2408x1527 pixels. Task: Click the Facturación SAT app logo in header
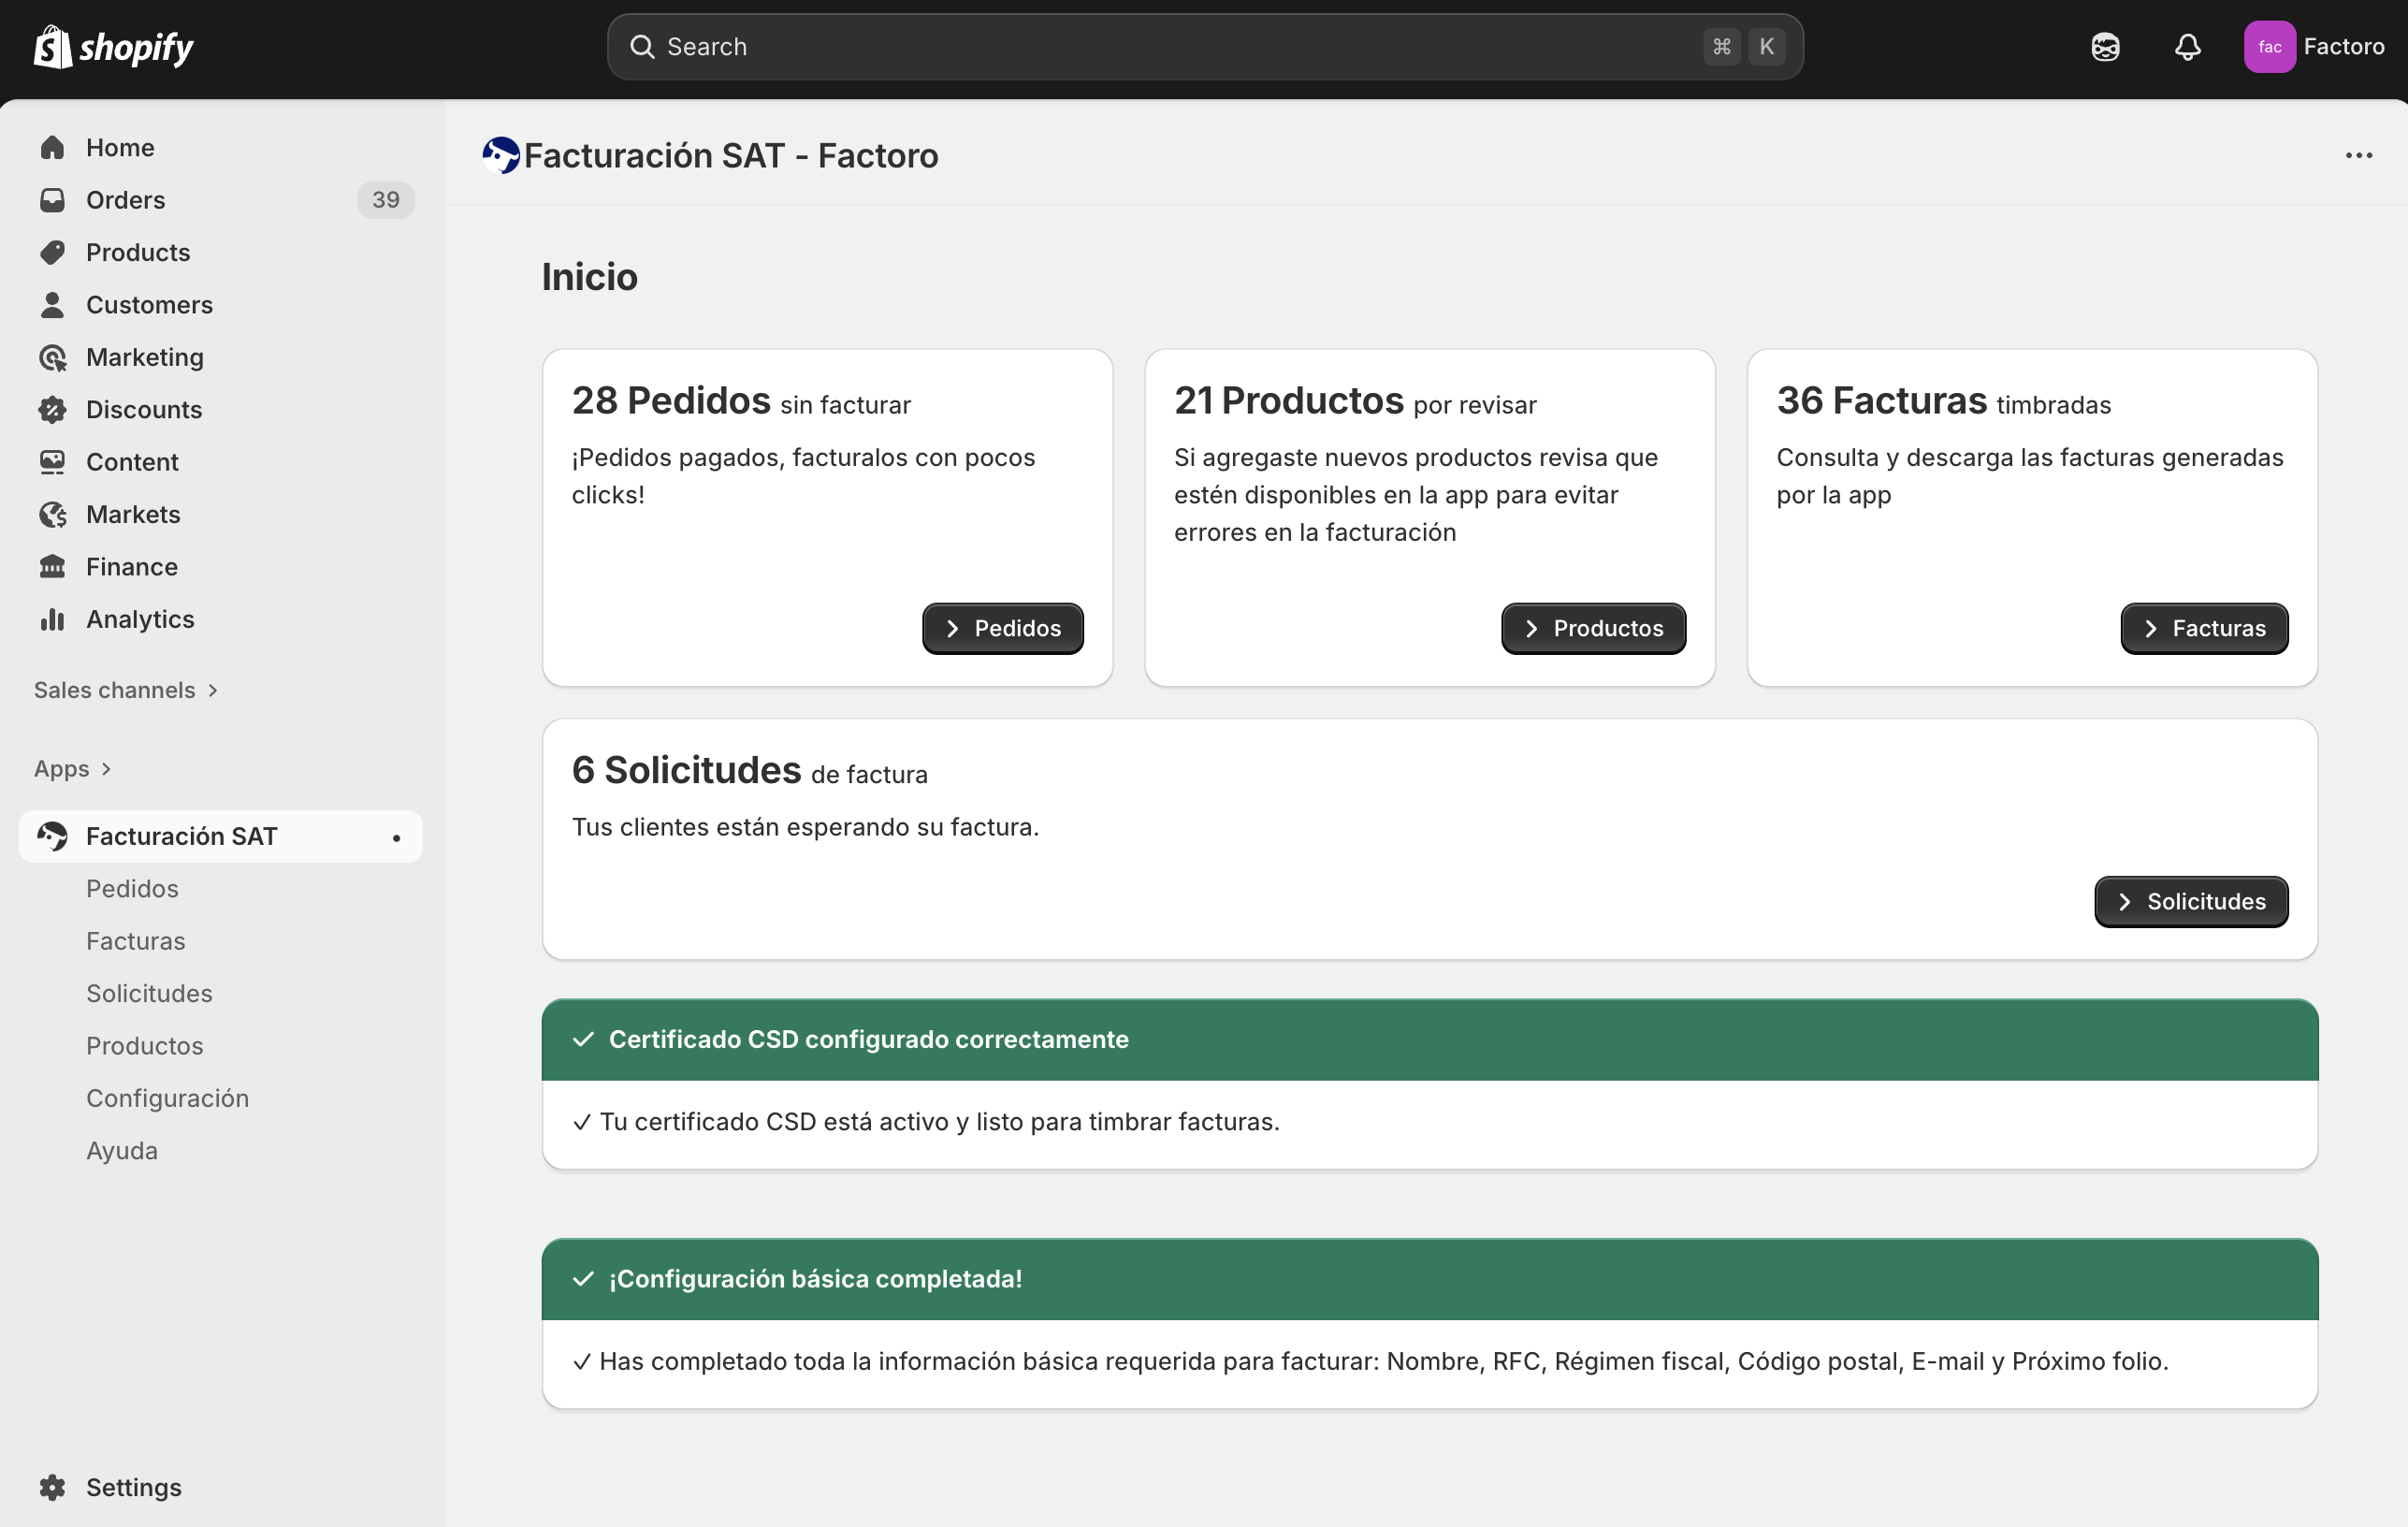501,156
